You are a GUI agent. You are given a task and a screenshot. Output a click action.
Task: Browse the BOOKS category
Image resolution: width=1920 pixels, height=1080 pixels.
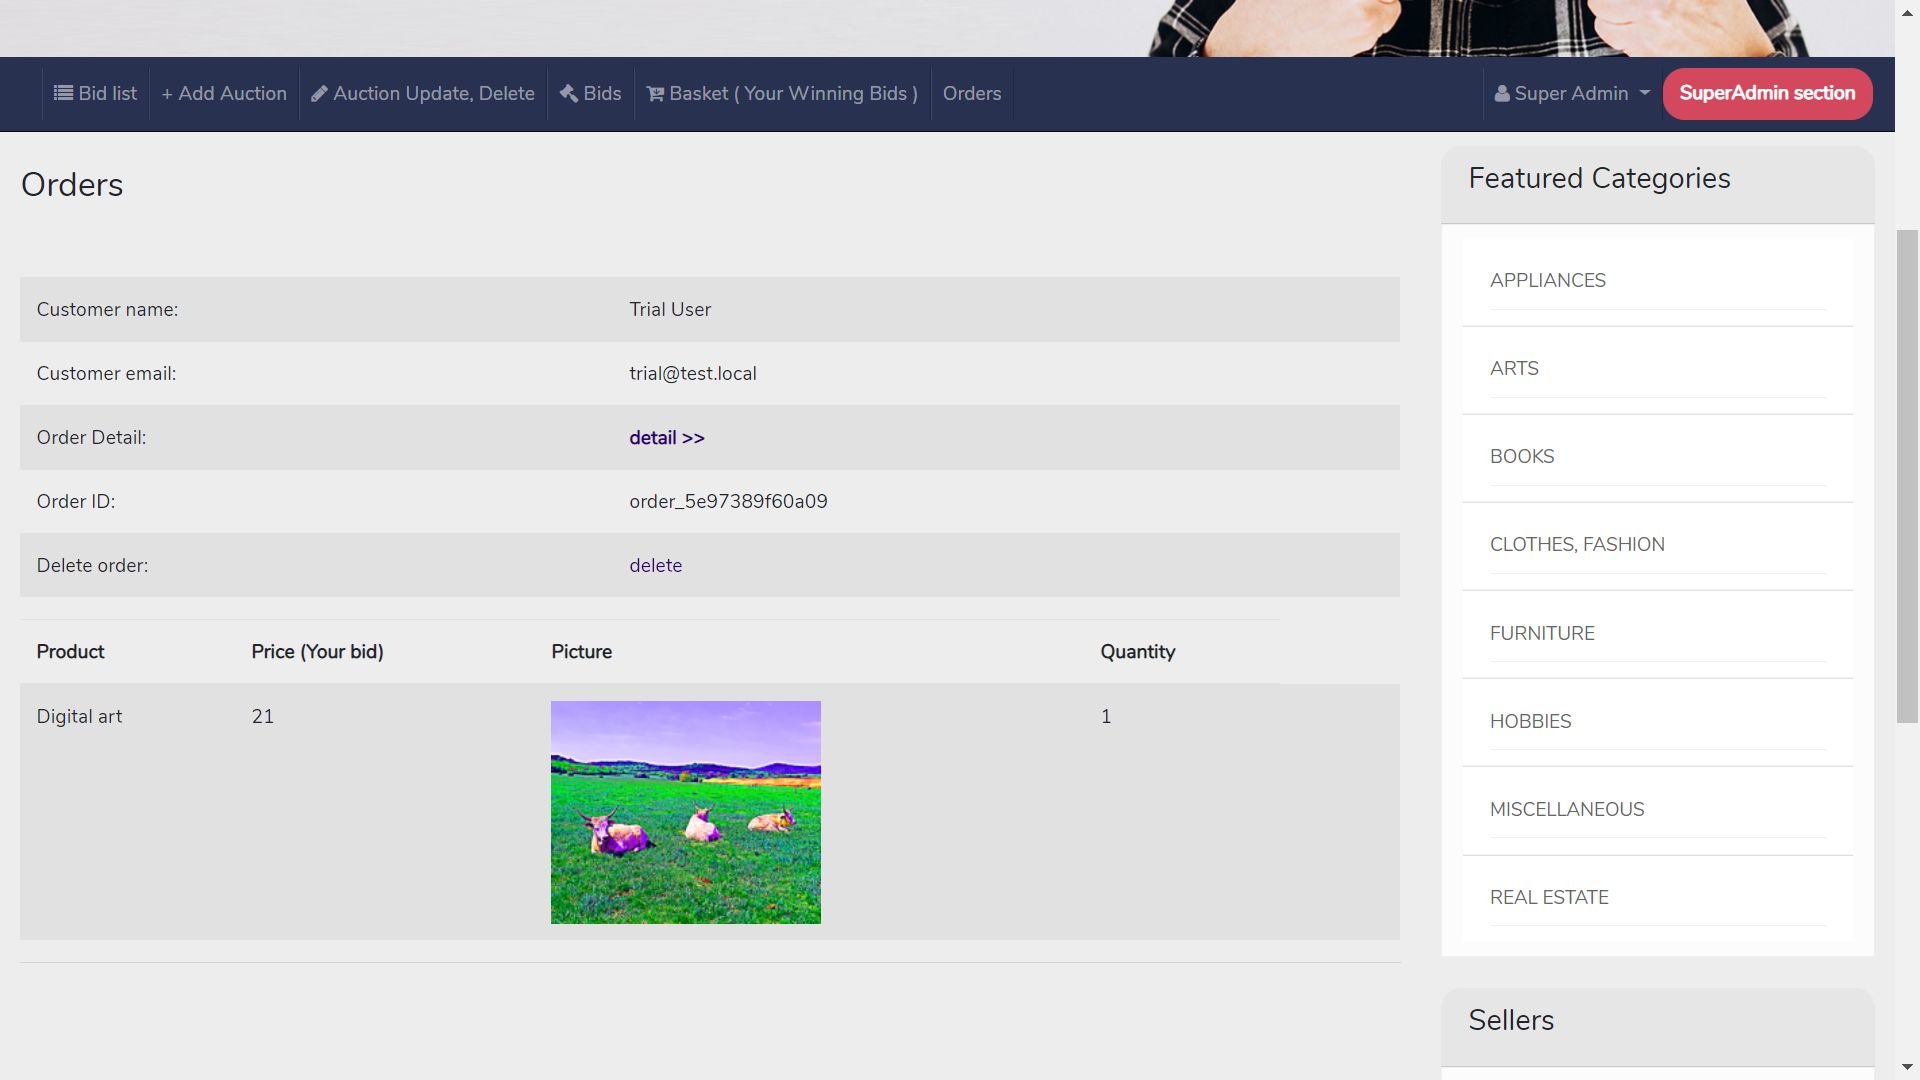(1521, 456)
